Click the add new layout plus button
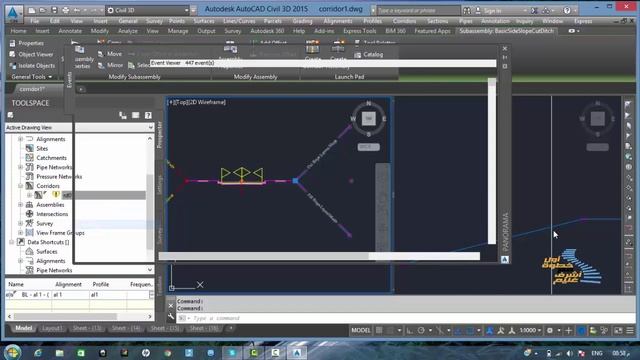This screenshot has height=360, width=640. (231, 328)
